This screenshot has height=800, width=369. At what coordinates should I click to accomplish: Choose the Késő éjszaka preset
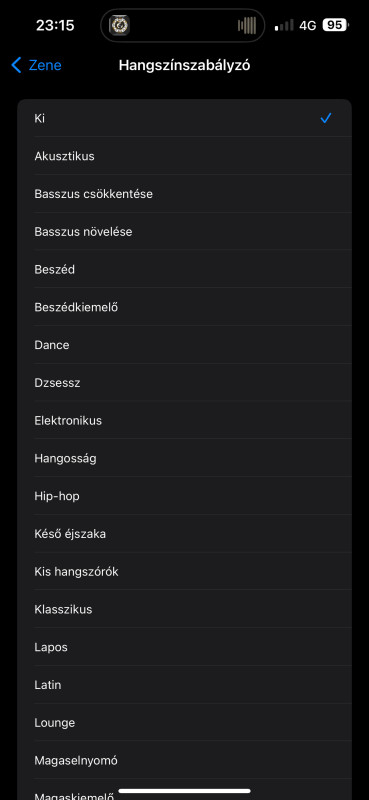184,534
